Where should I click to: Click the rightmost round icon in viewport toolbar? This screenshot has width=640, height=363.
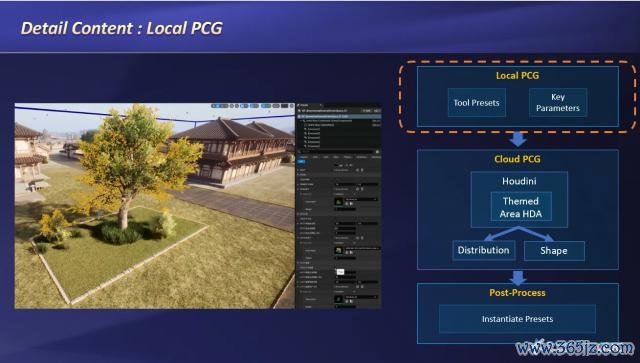[292, 106]
